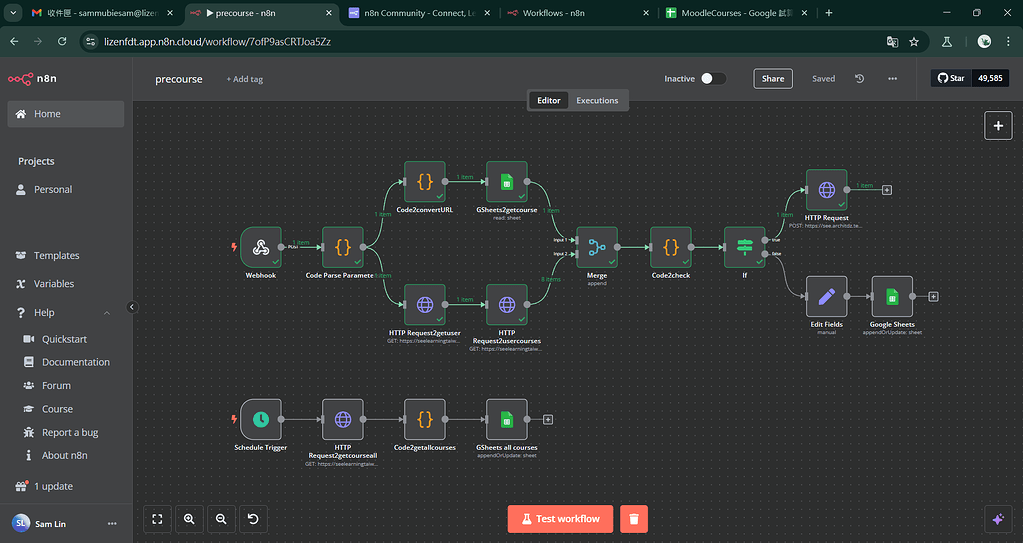Click the Add tag field
The width and height of the screenshot is (1023, 543).
coord(245,79)
